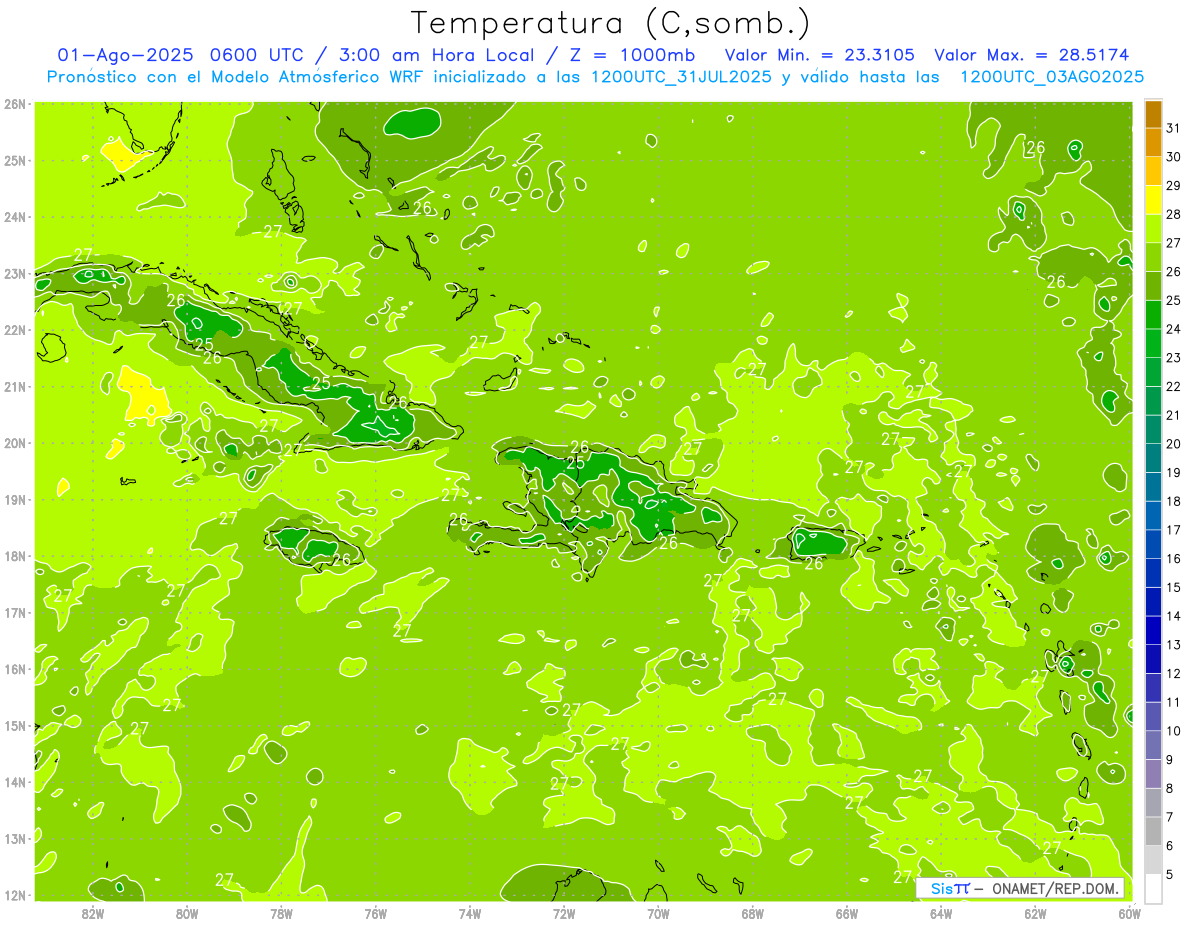The height and width of the screenshot is (927, 1200).
Task: Click the Puerto Rico island outline on the map
Action: 825,543
